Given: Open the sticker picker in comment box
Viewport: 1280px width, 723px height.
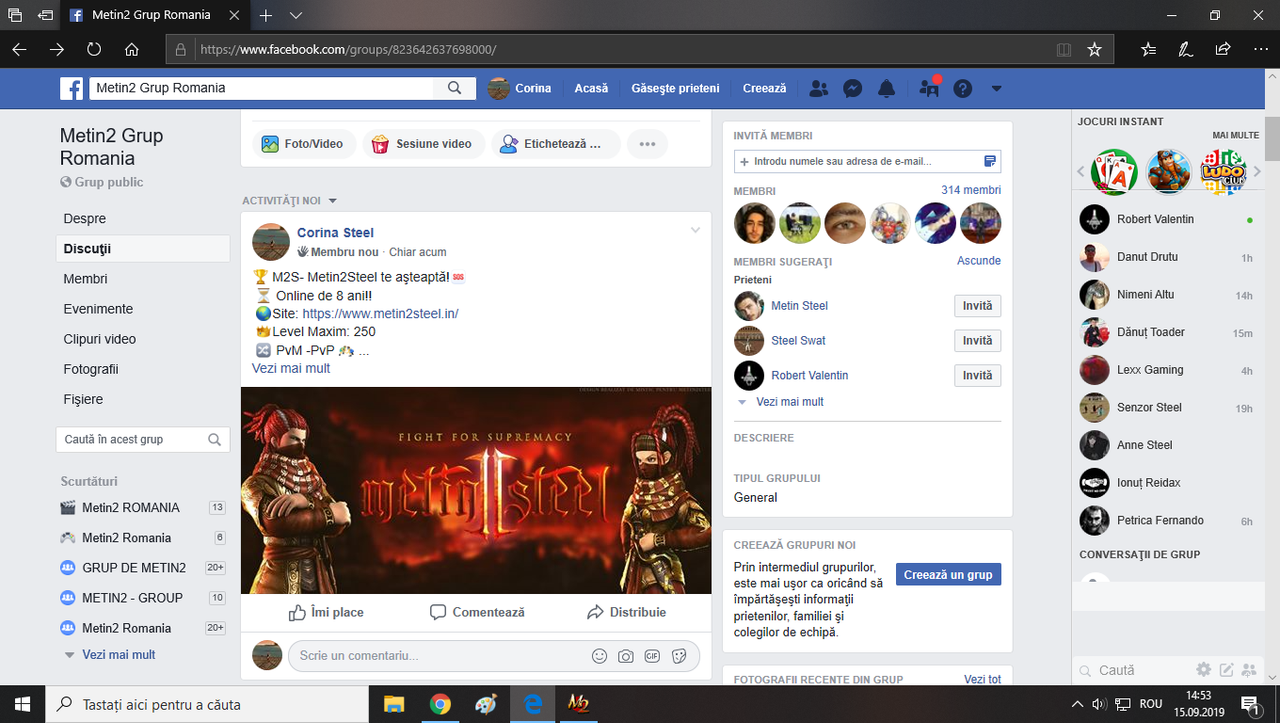Looking at the screenshot, I should click(x=679, y=656).
